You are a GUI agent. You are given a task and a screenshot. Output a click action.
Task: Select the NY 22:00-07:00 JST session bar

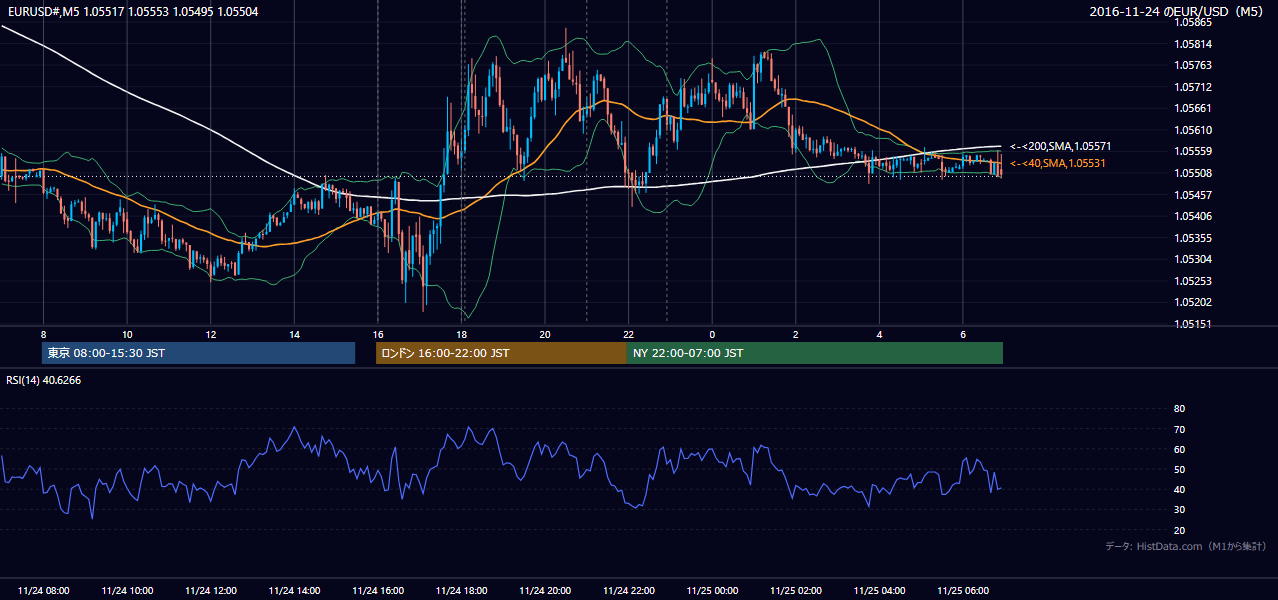pyautogui.click(x=815, y=353)
